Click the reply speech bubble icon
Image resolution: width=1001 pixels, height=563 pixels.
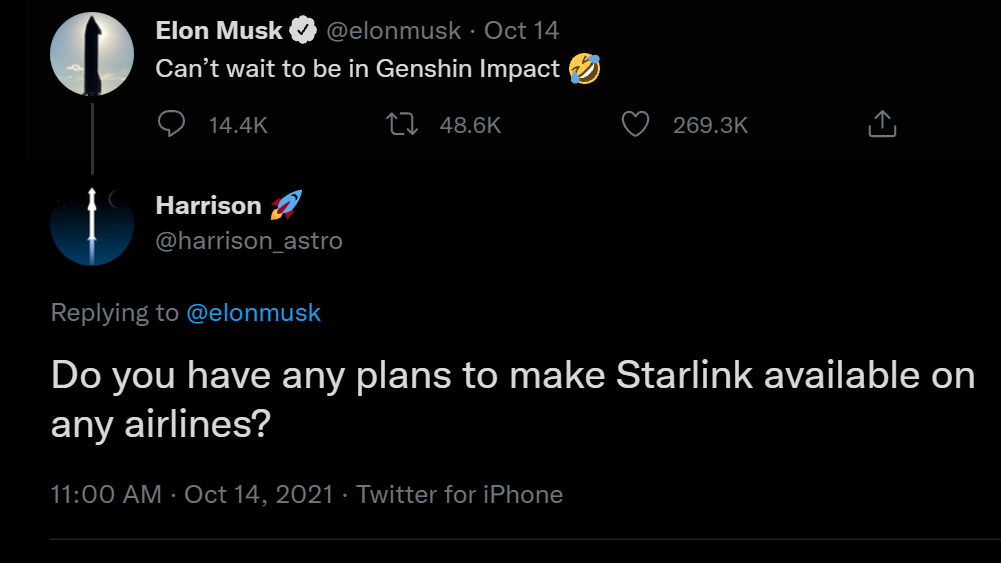coord(172,124)
